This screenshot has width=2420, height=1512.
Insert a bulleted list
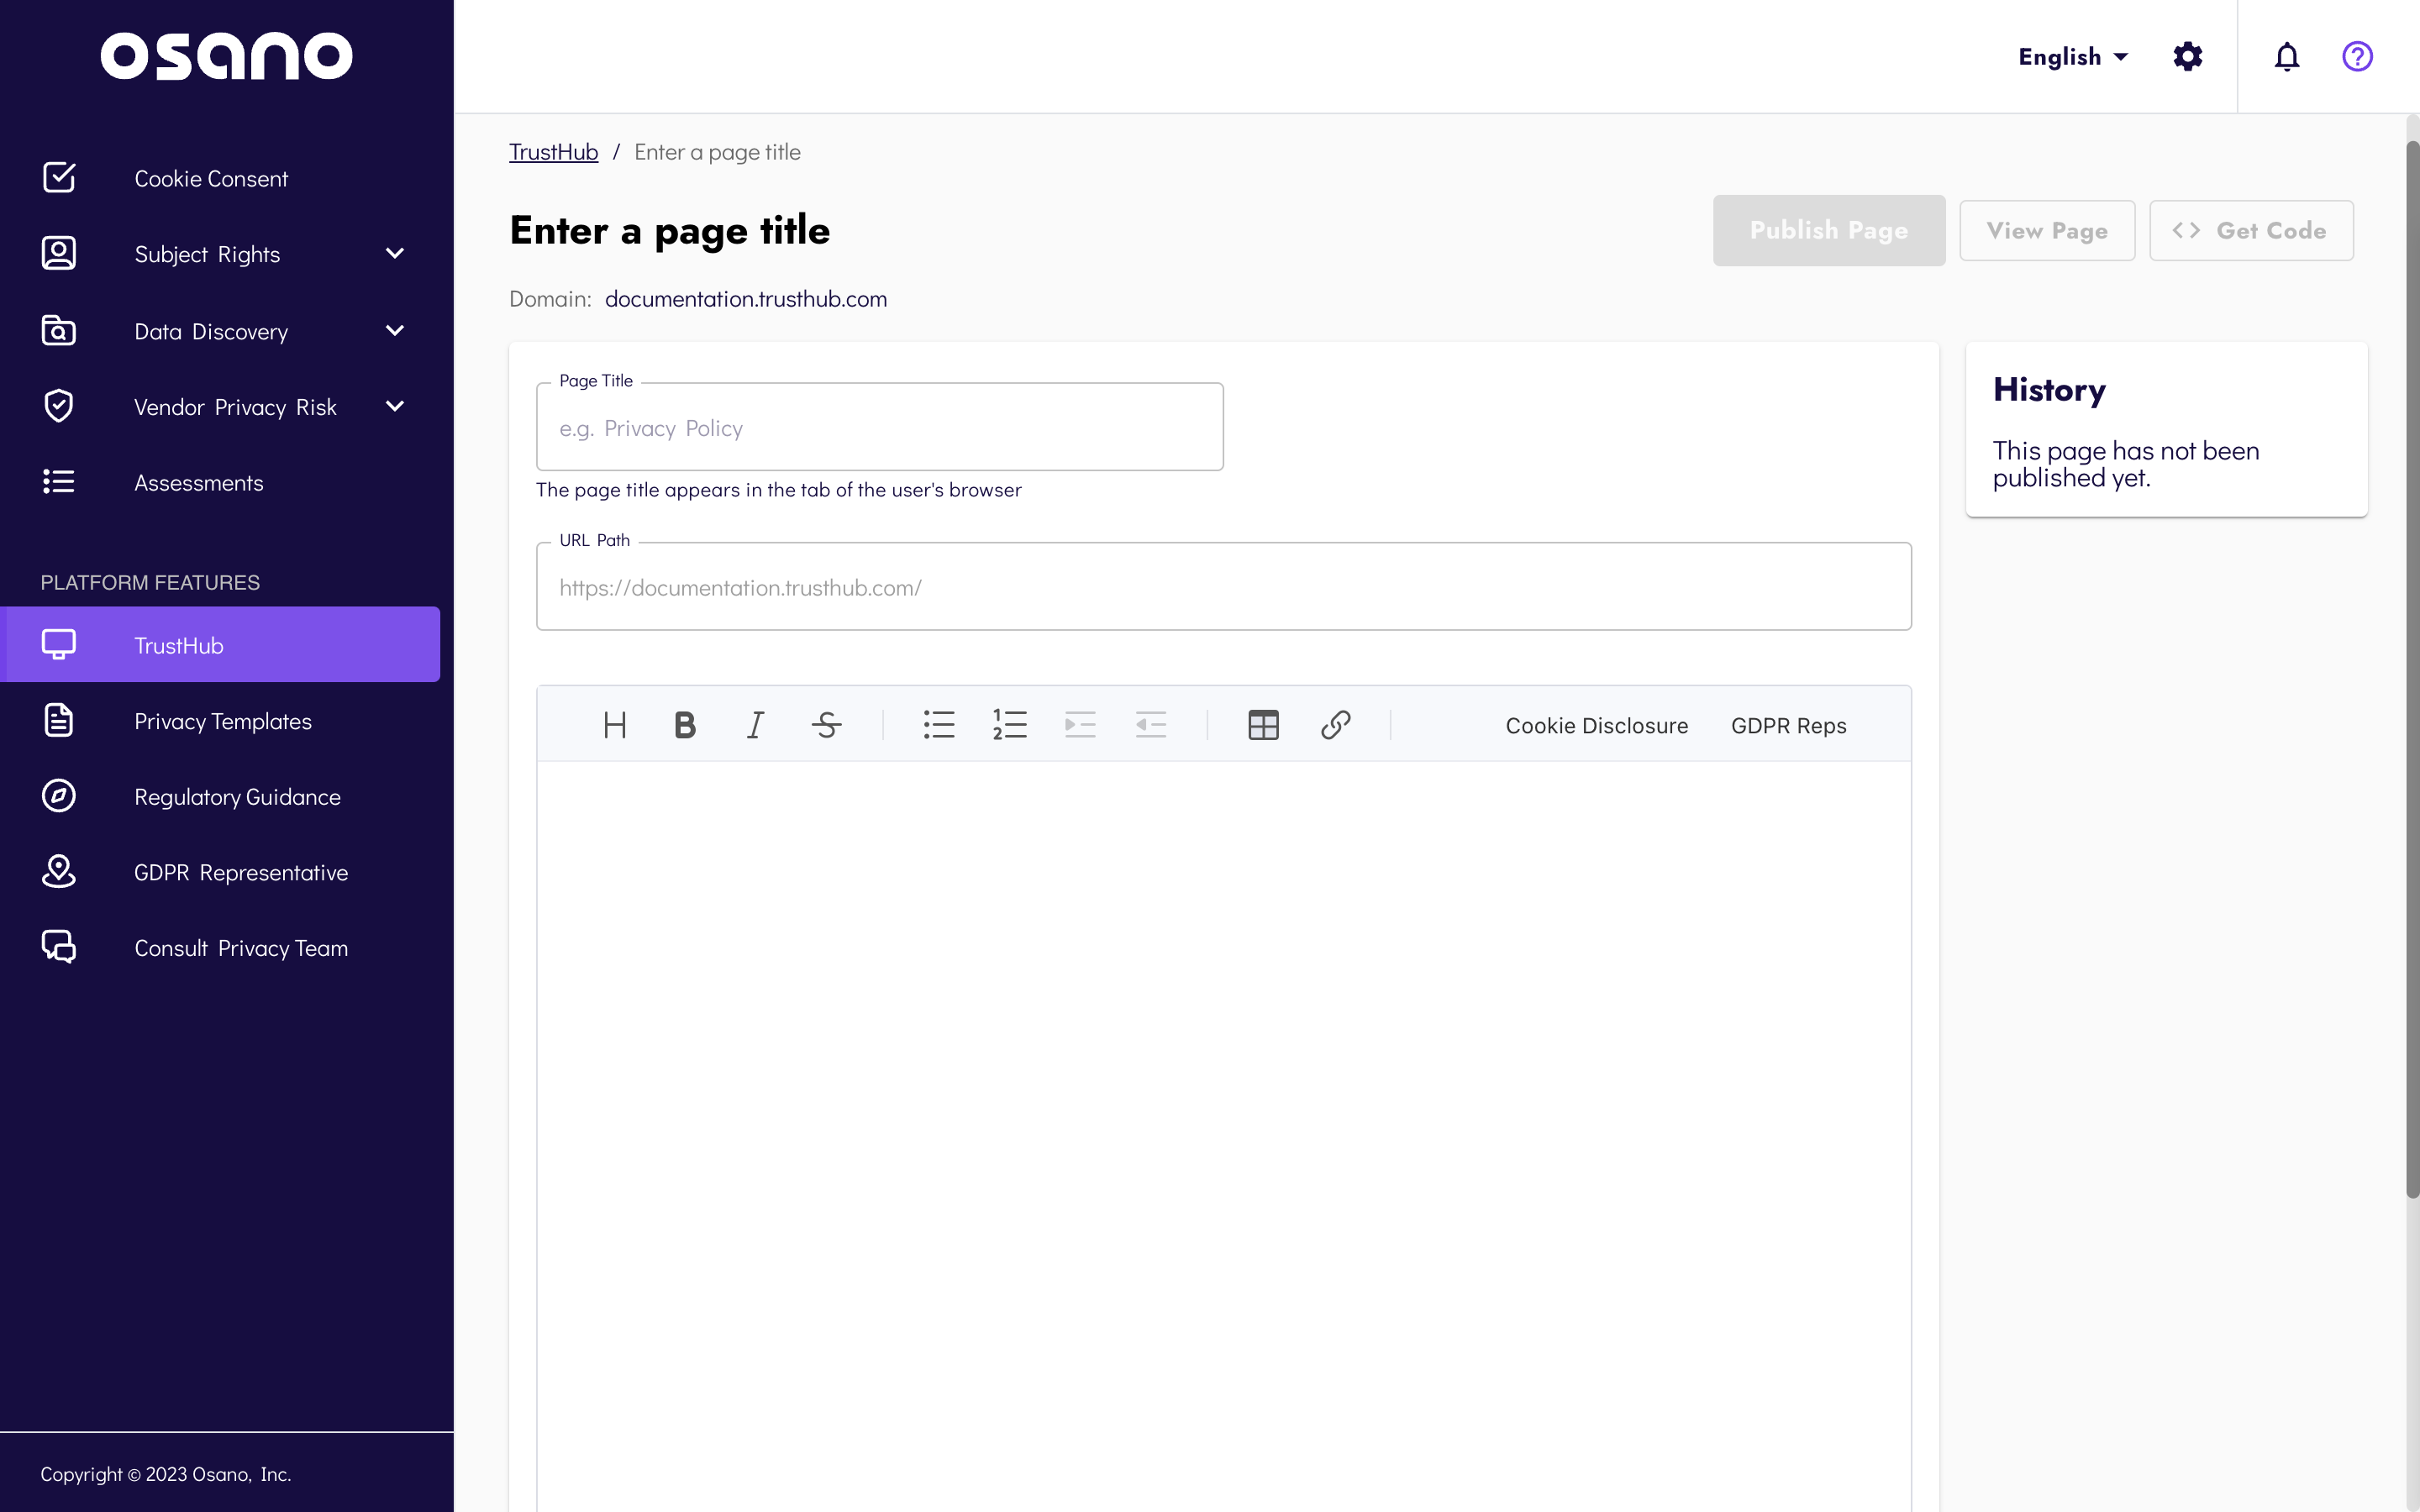click(x=938, y=725)
